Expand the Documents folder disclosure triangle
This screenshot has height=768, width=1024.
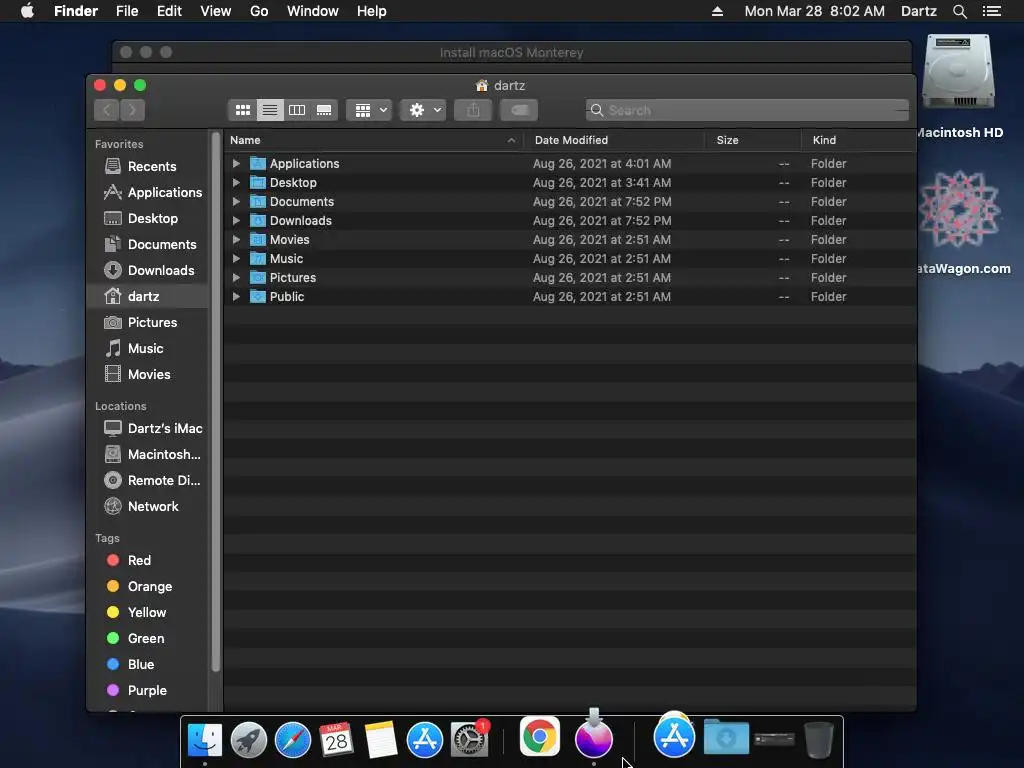[236, 201]
